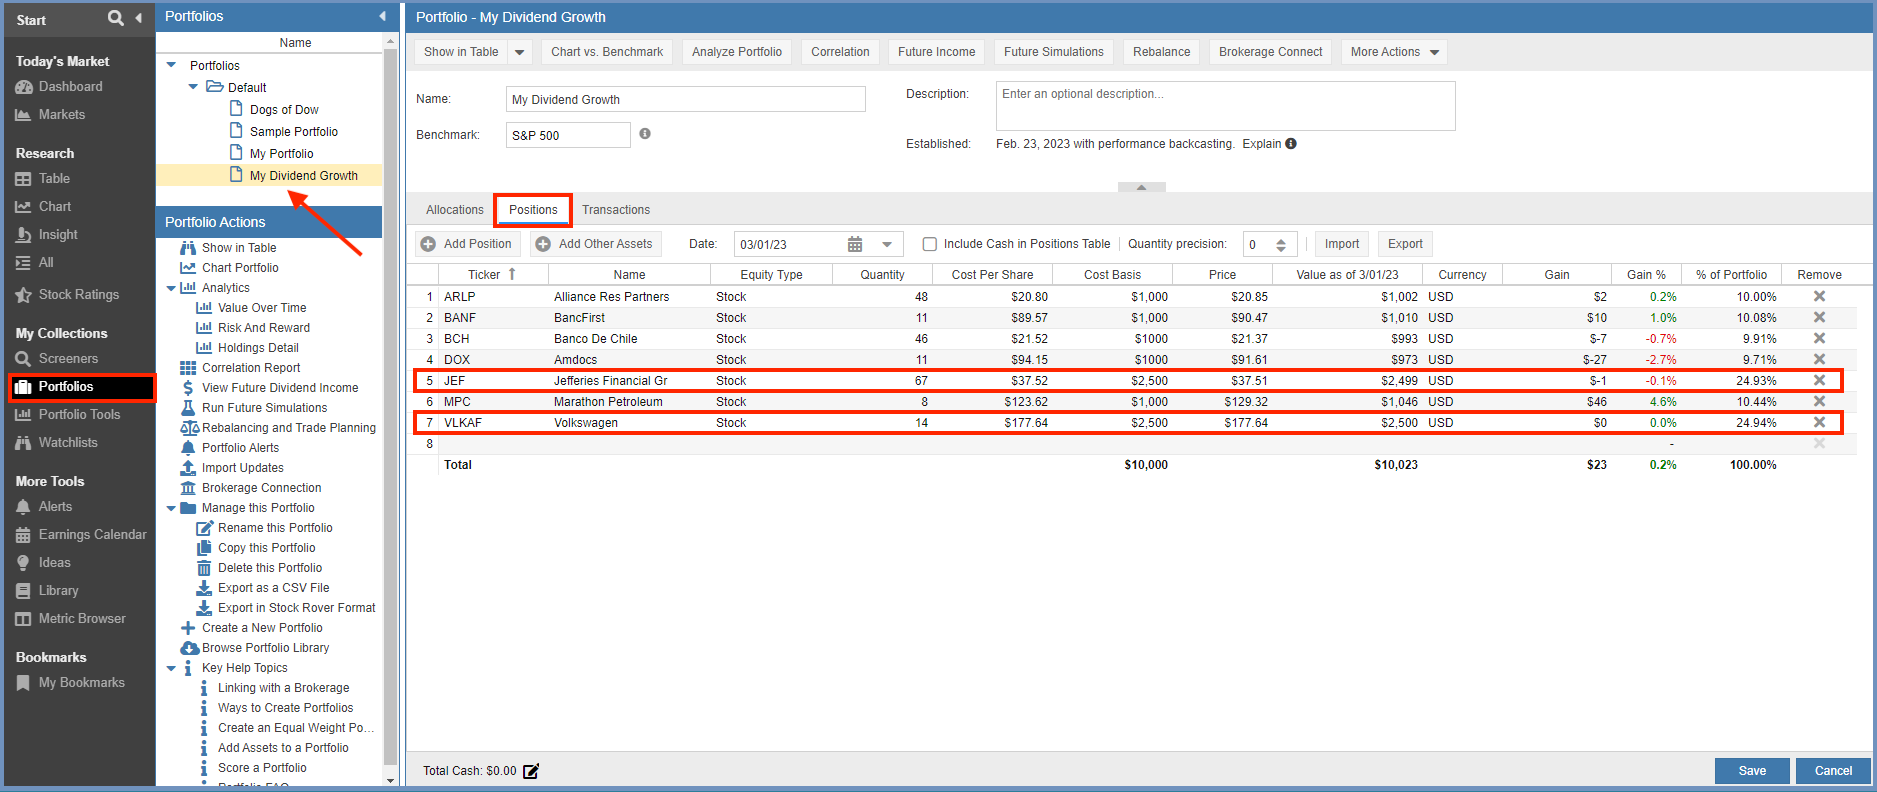Collapse the Portfolios tree root node
Screen dimensions: 1877x792
pyautogui.click(x=172, y=65)
